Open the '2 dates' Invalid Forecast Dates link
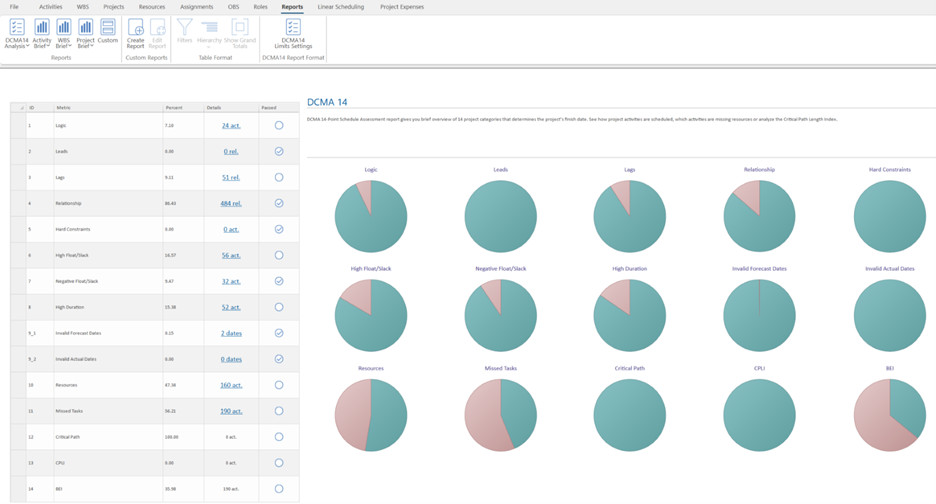The height and width of the screenshot is (504, 936). coord(231,333)
